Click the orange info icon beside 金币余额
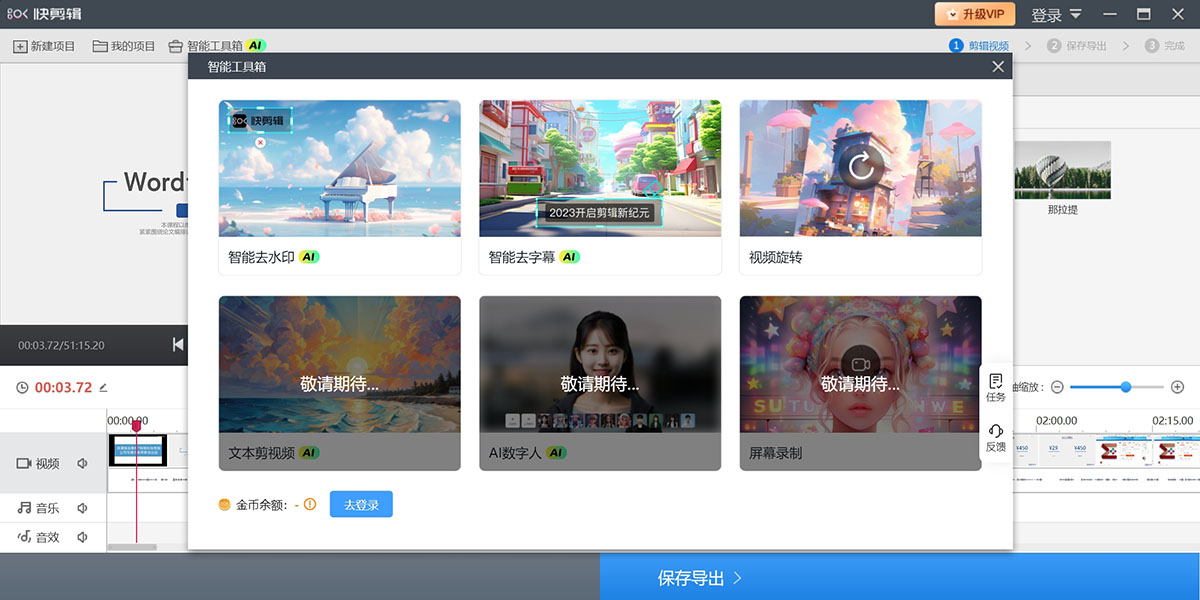Viewport: 1200px width, 600px height. coord(310,505)
